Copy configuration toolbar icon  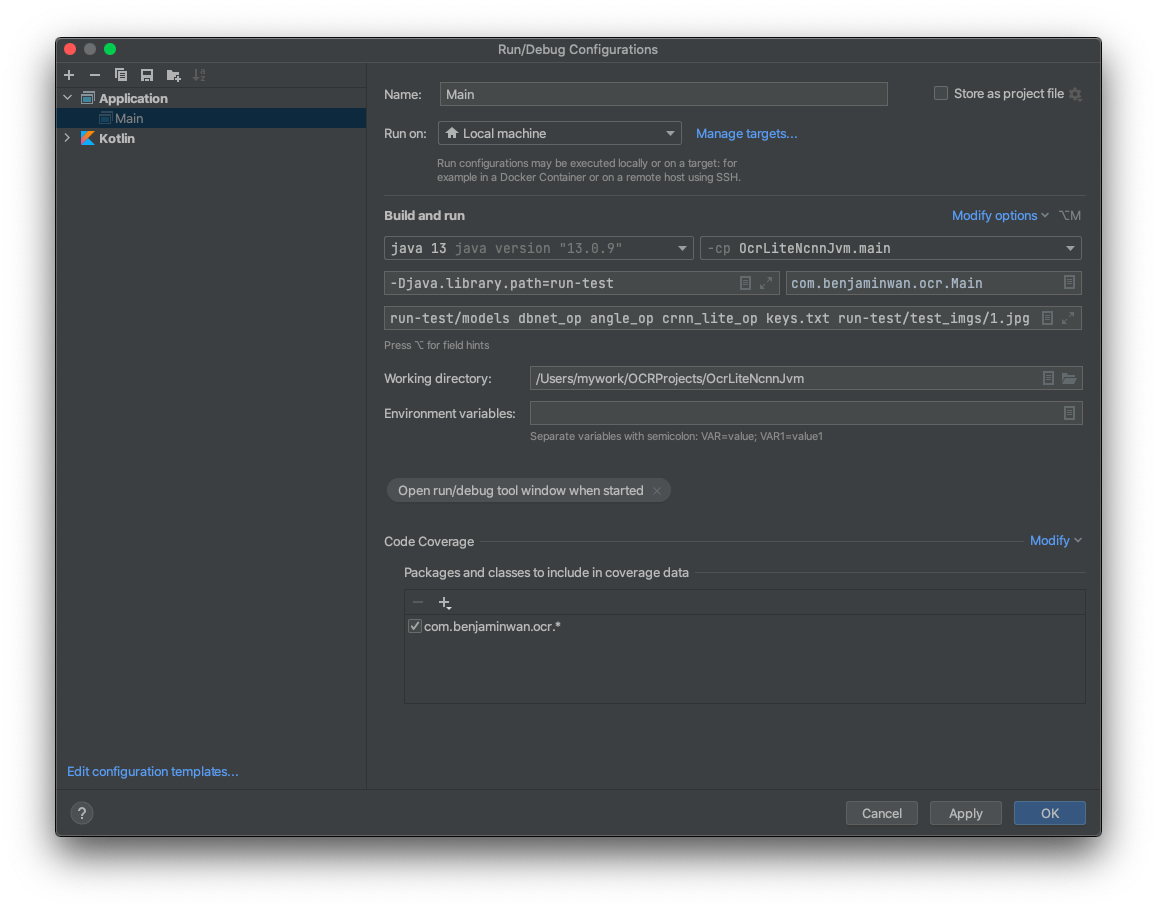121,75
